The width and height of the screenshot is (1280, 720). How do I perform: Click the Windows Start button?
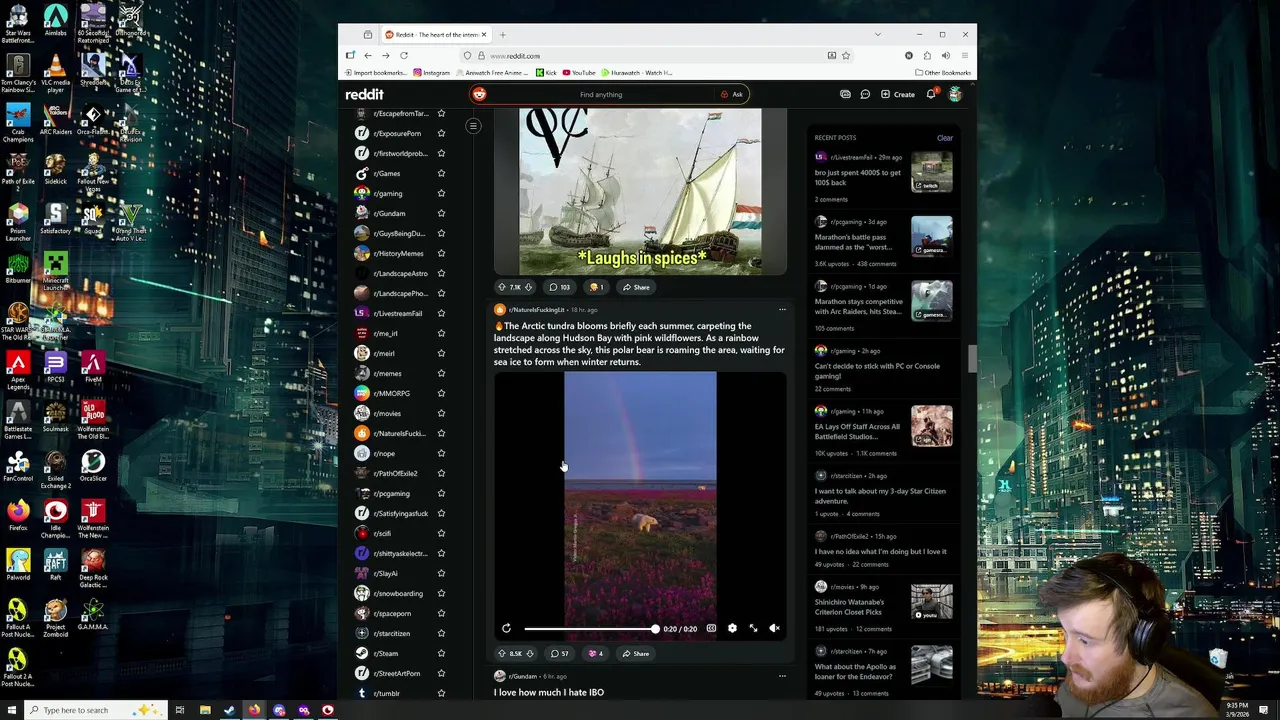[x=13, y=710]
